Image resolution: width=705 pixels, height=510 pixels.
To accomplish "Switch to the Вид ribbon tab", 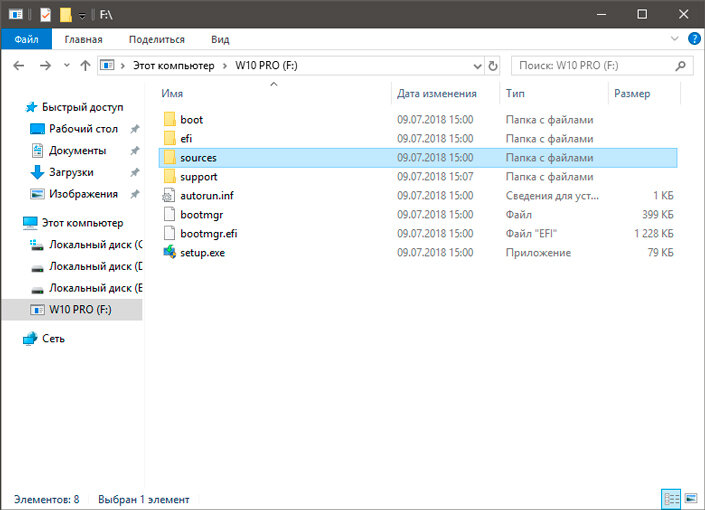I will pos(220,39).
